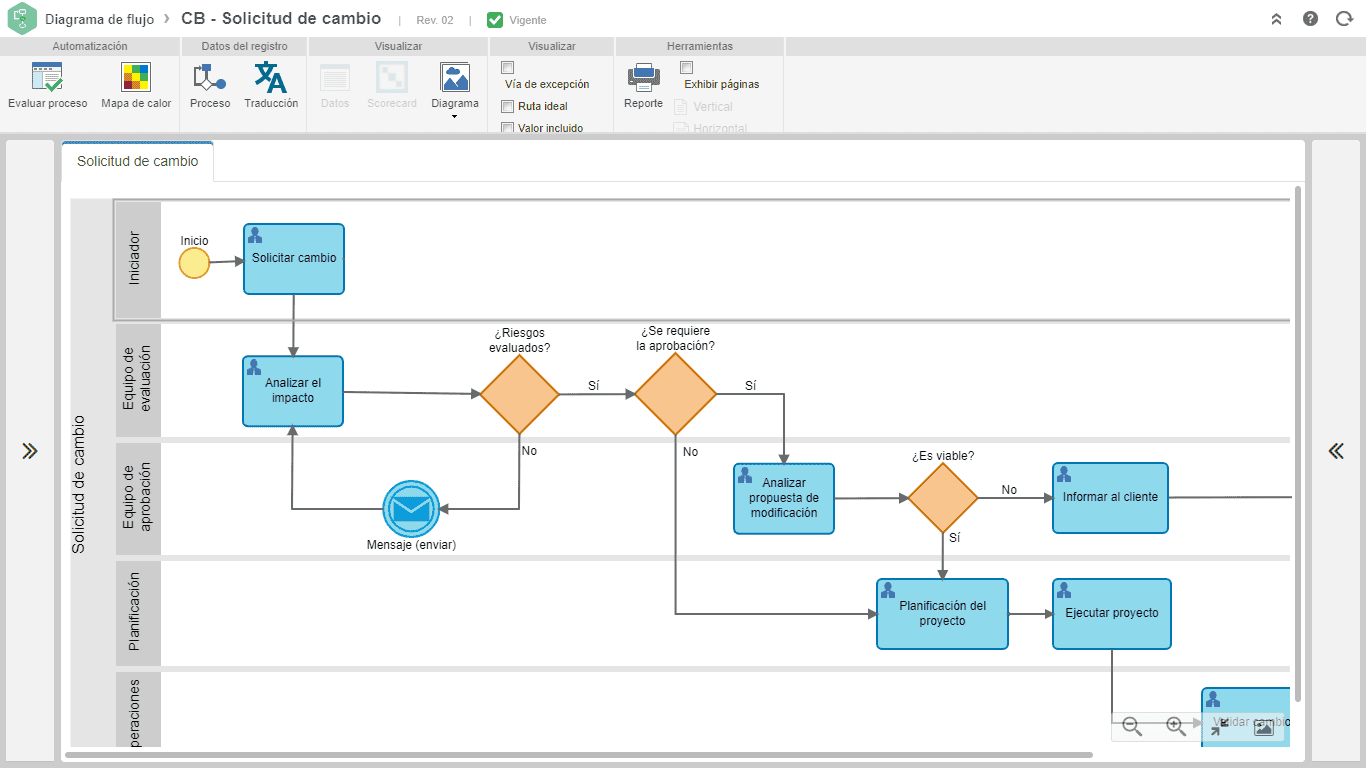Screen dimensions: 1366x768
Task: Expand the left side panel chevrons
Action: point(30,451)
